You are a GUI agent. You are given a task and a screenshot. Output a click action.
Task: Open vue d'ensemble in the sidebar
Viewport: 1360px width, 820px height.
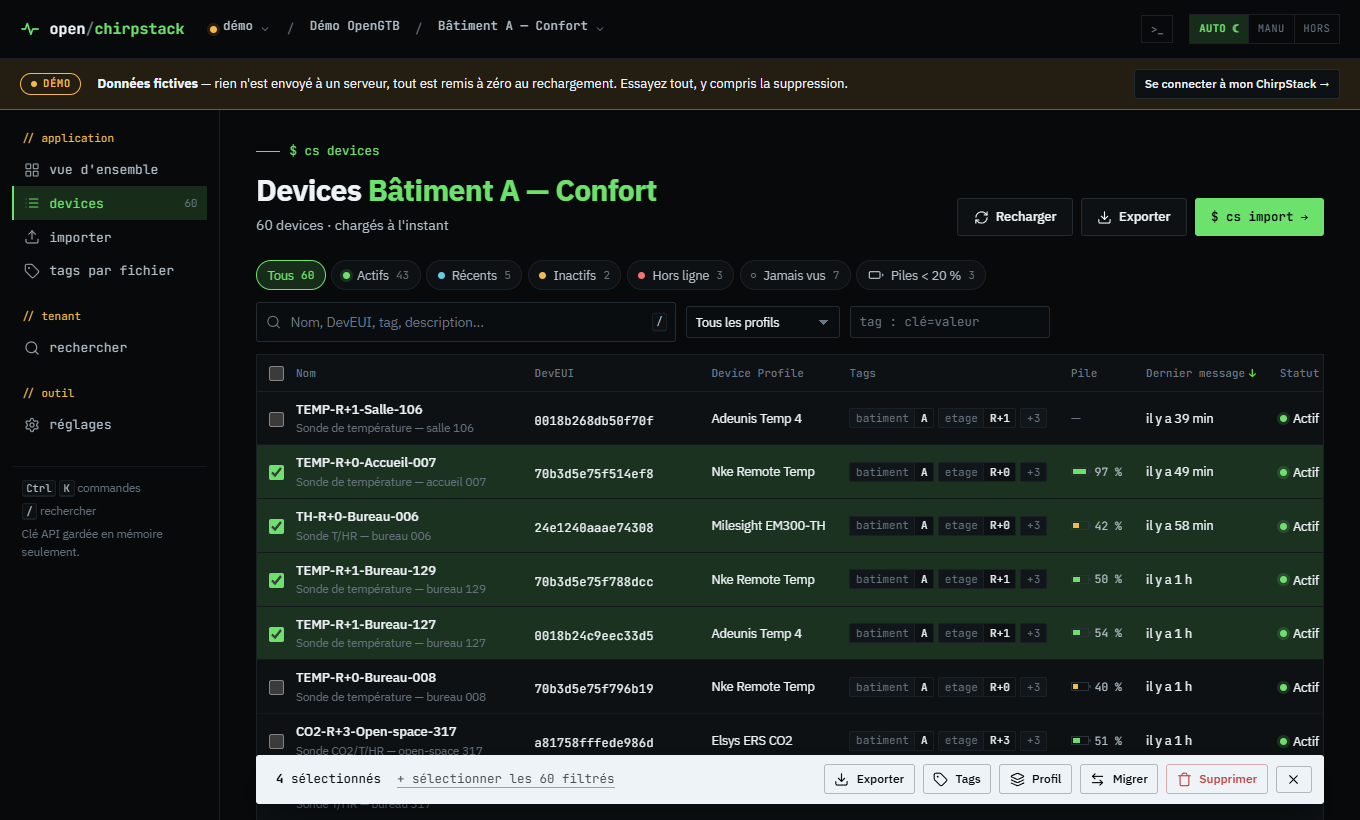pos(110,170)
